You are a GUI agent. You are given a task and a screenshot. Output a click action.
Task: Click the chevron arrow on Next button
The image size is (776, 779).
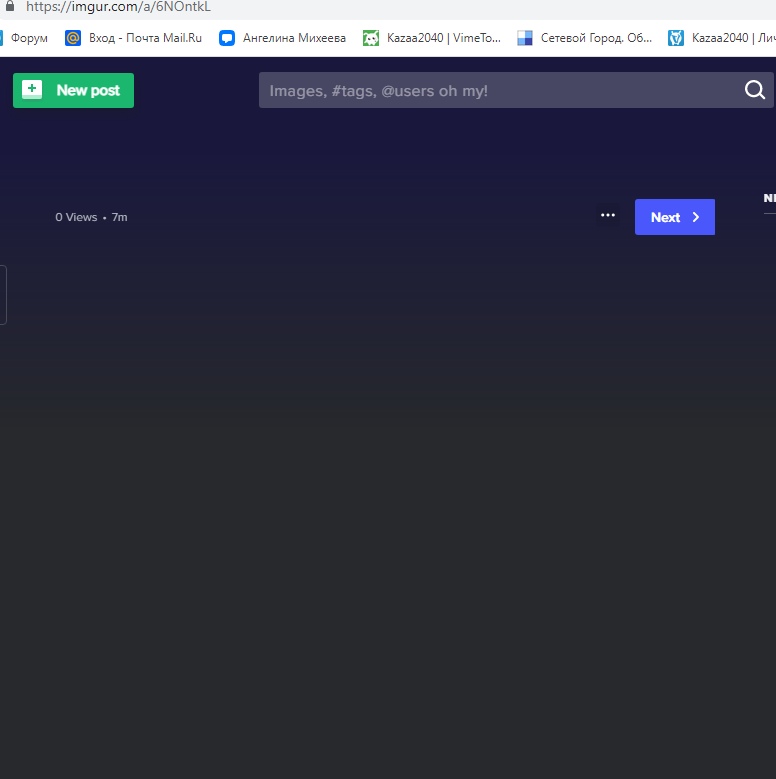[x=696, y=217]
